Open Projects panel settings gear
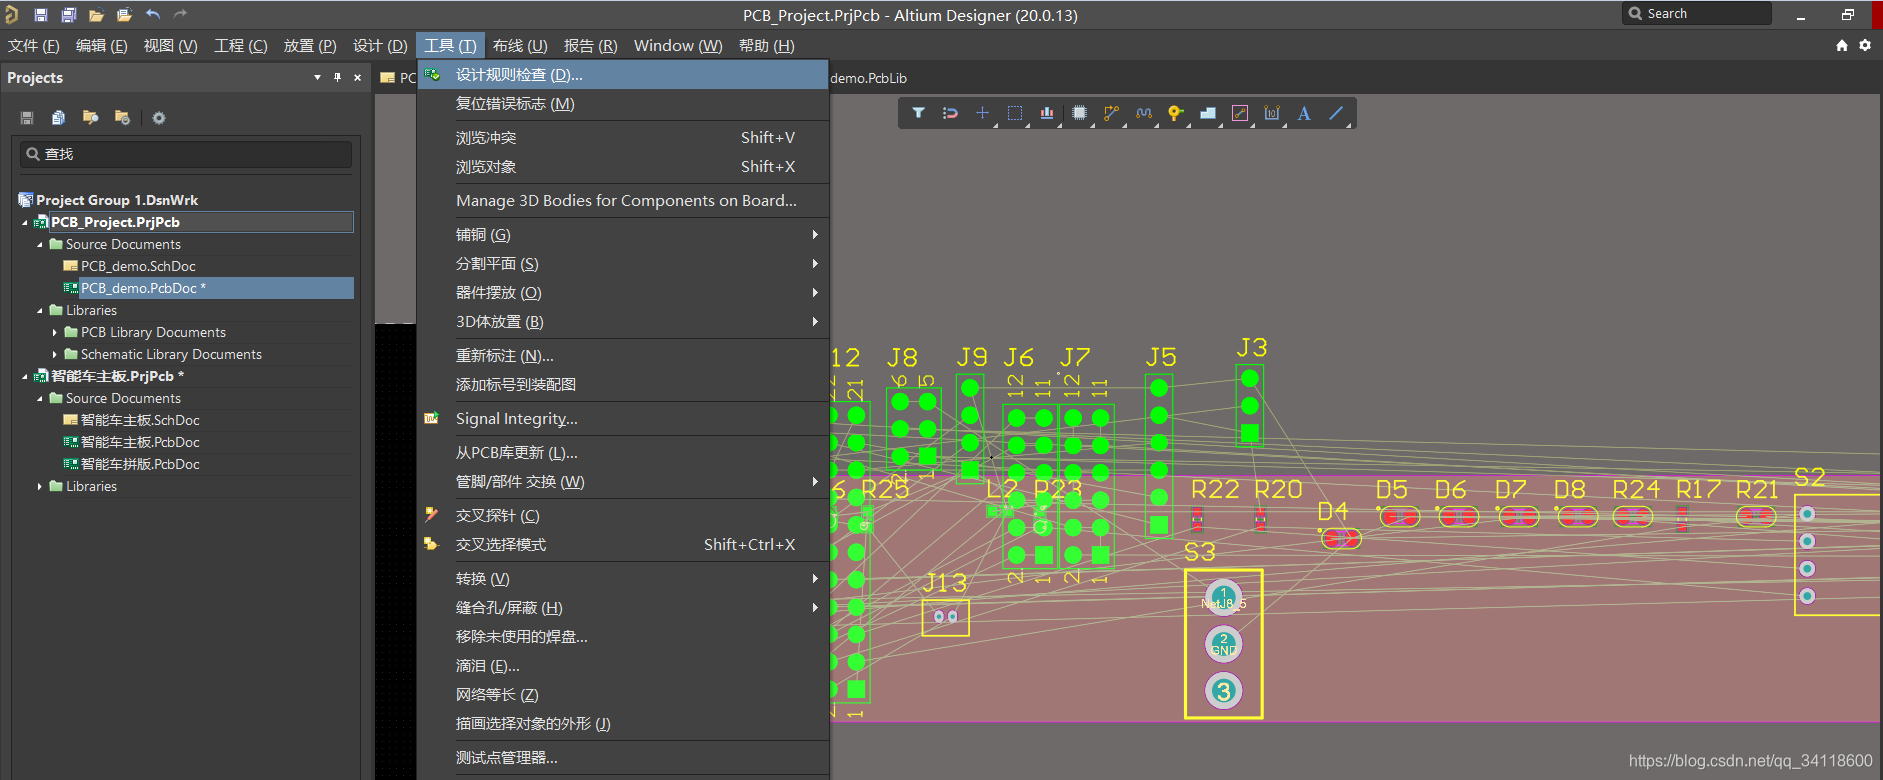The width and height of the screenshot is (1883, 780). (x=158, y=118)
